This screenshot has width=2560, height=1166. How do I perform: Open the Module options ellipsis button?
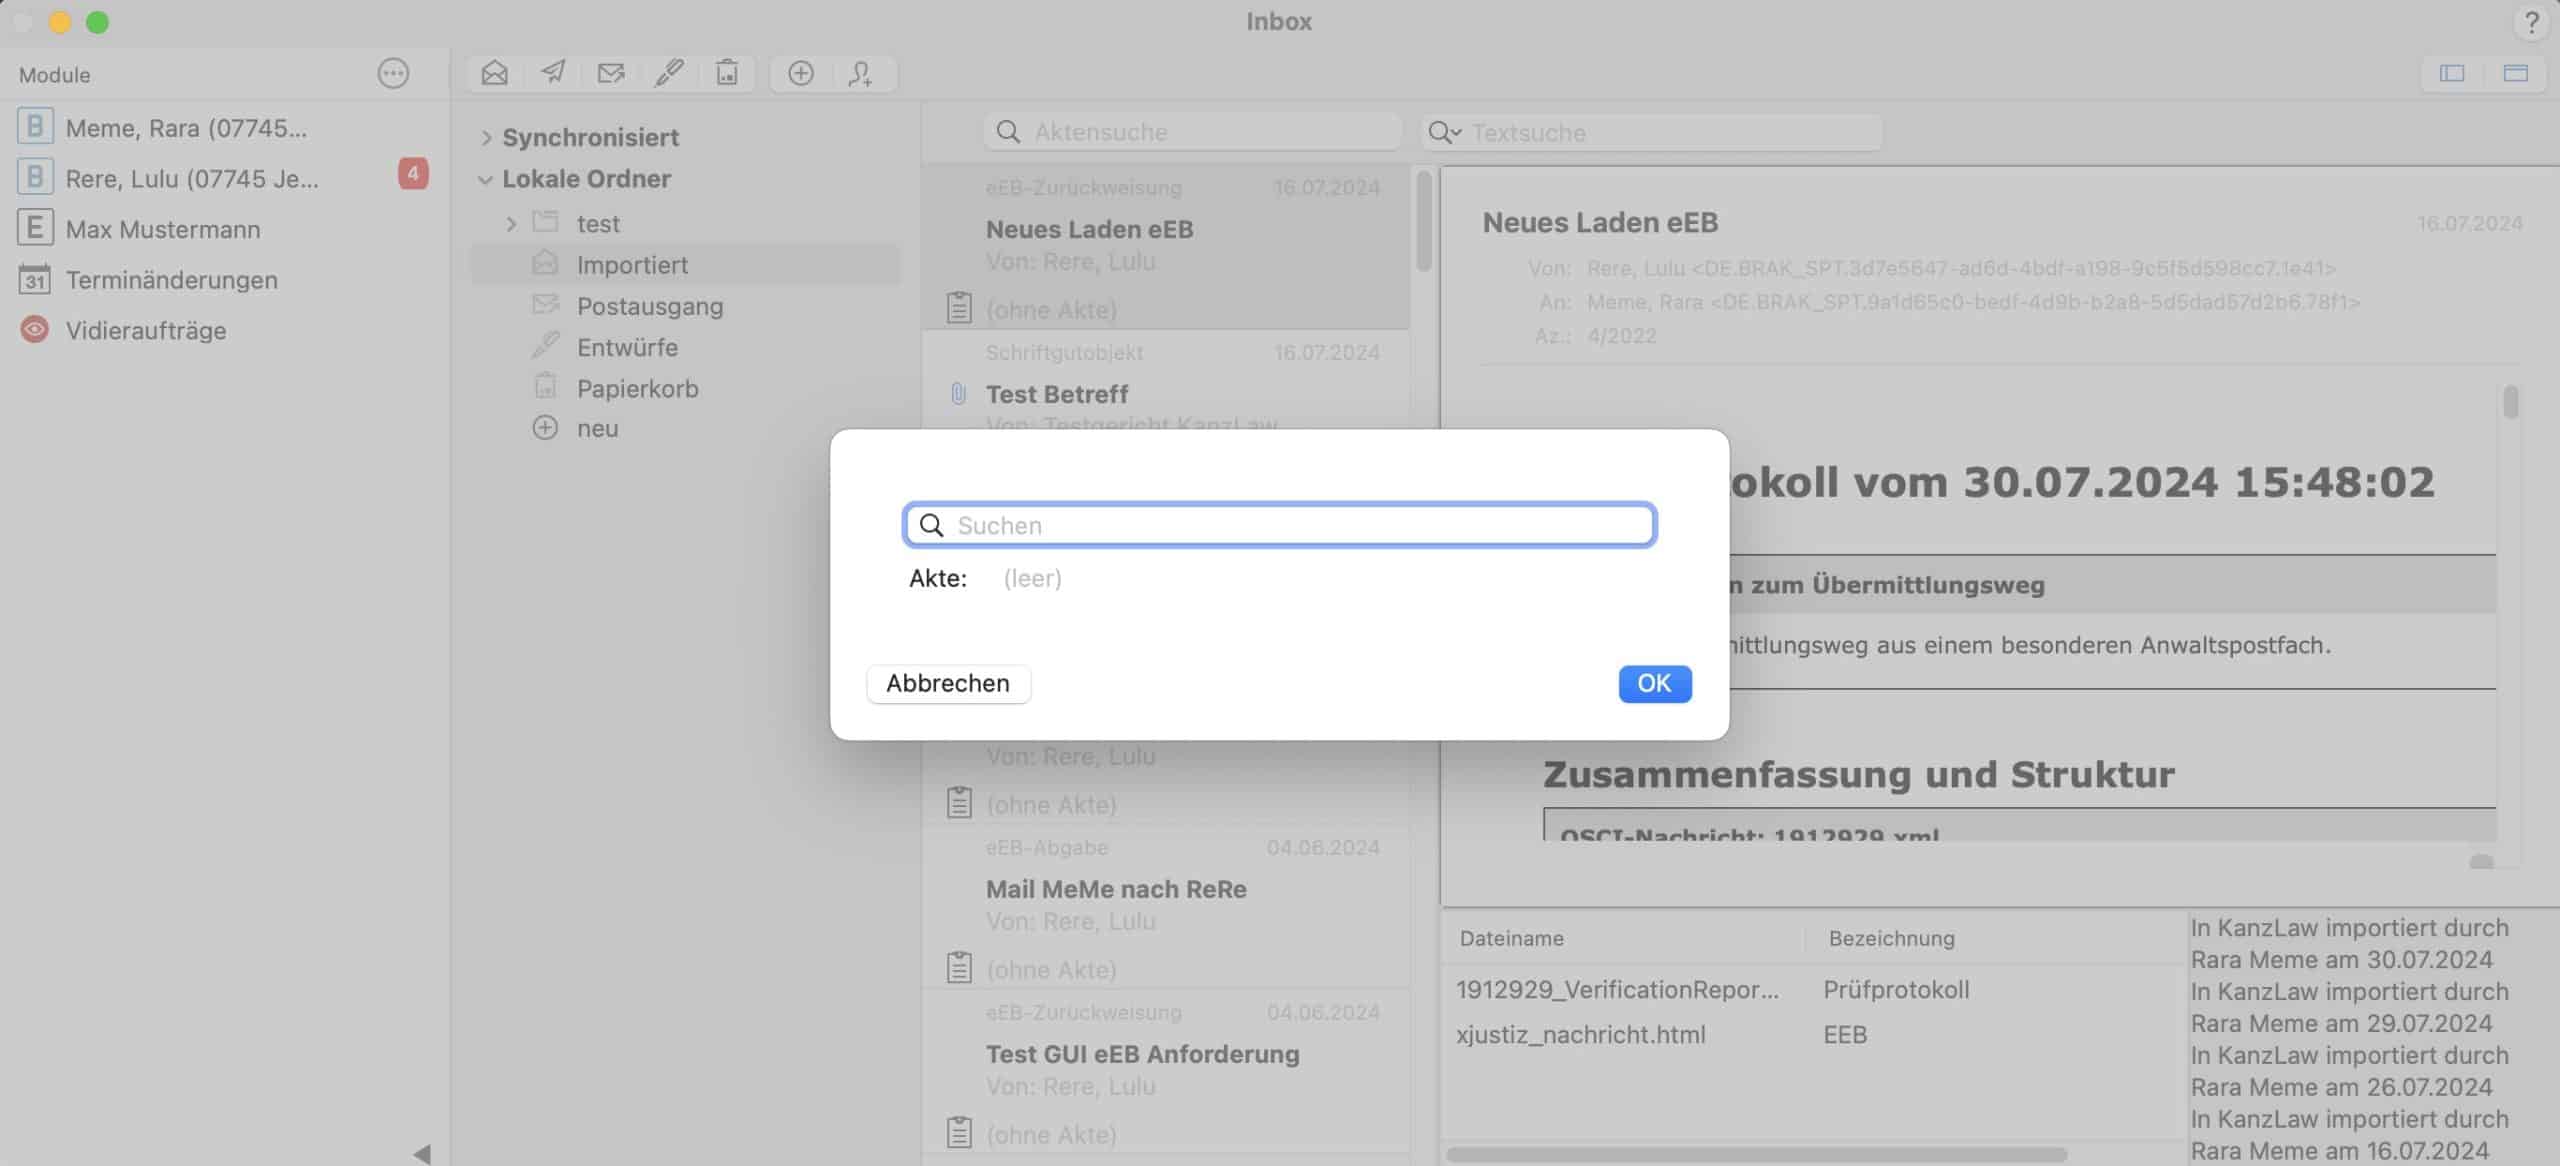tap(393, 73)
